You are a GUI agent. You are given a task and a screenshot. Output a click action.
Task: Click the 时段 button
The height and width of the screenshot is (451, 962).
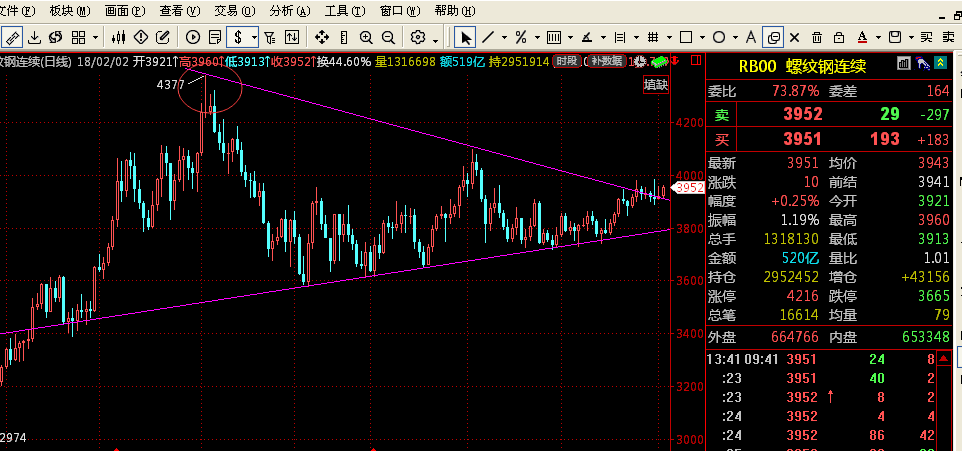tap(567, 61)
